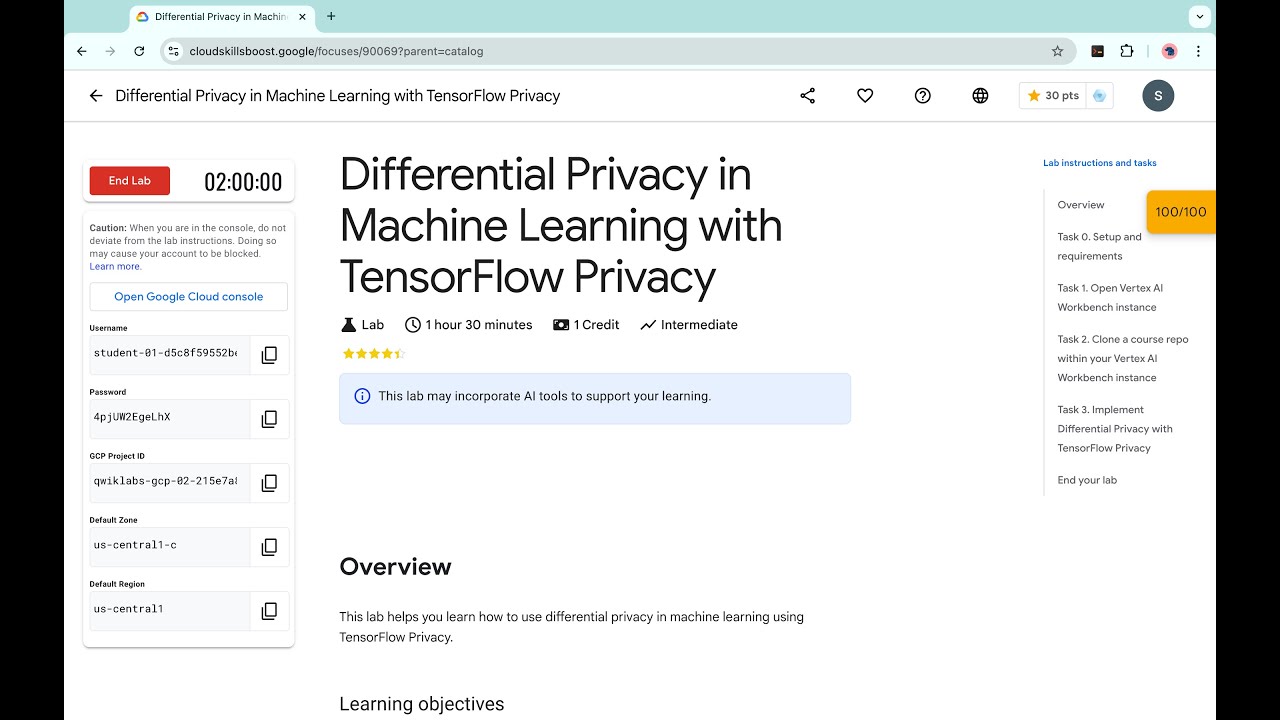This screenshot has height=720, width=1280.
Task: Go to Task 2. Clone a course repo
Action: coord(1123,358)
